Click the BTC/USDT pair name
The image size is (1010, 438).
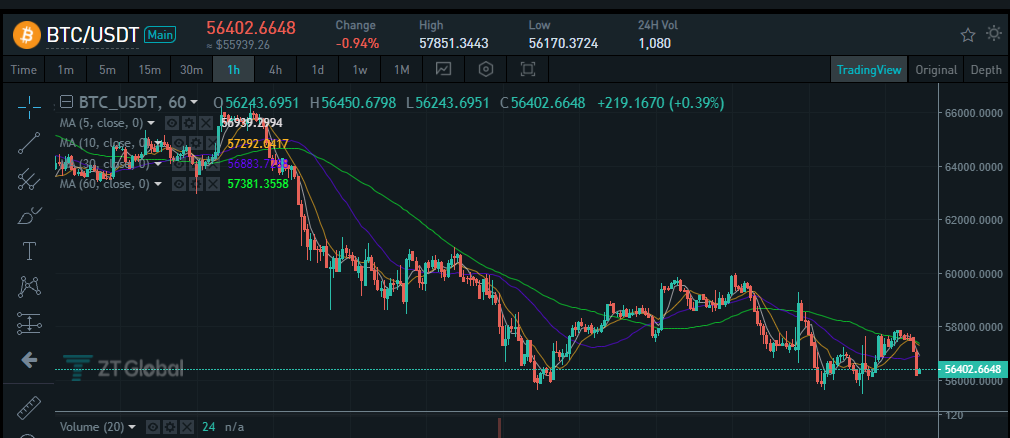[x=93, y=35]
